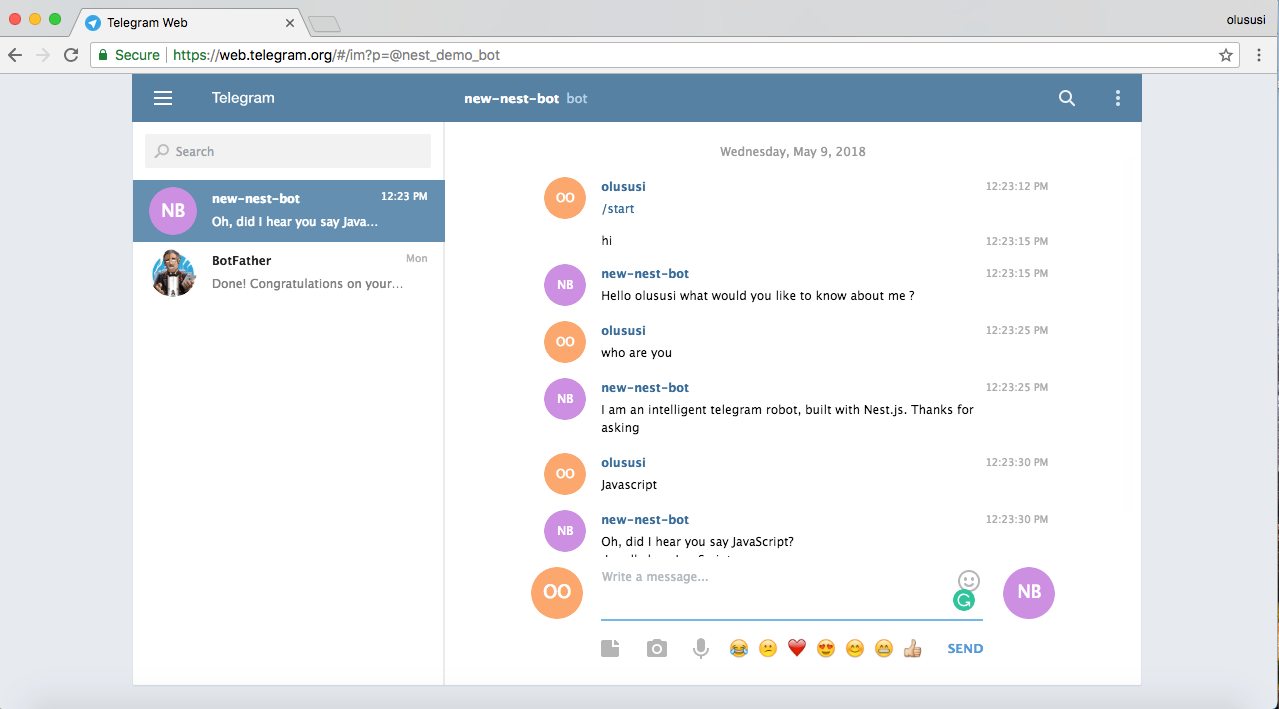This screenshot has height=709, width=1279.
Task: Insert the confused face emoji
Action: (x=768, y=648)
